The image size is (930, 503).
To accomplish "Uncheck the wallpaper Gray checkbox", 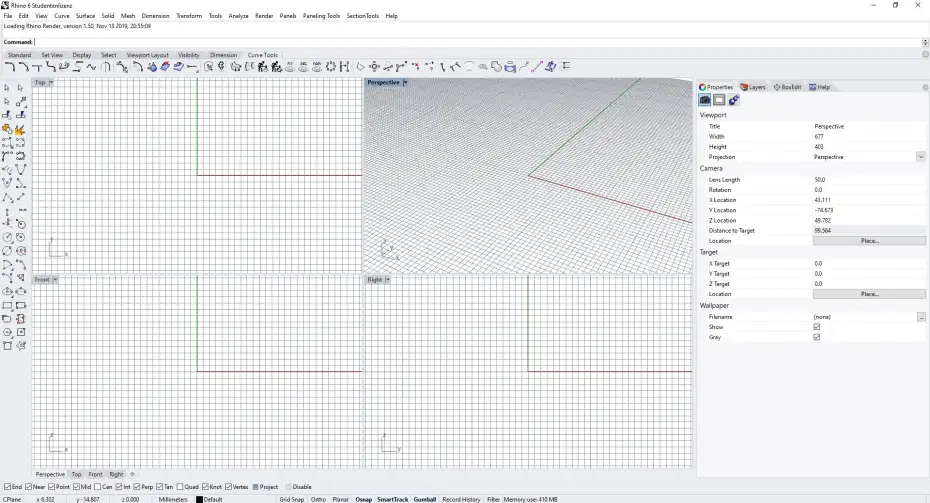I will pos(817,337).
